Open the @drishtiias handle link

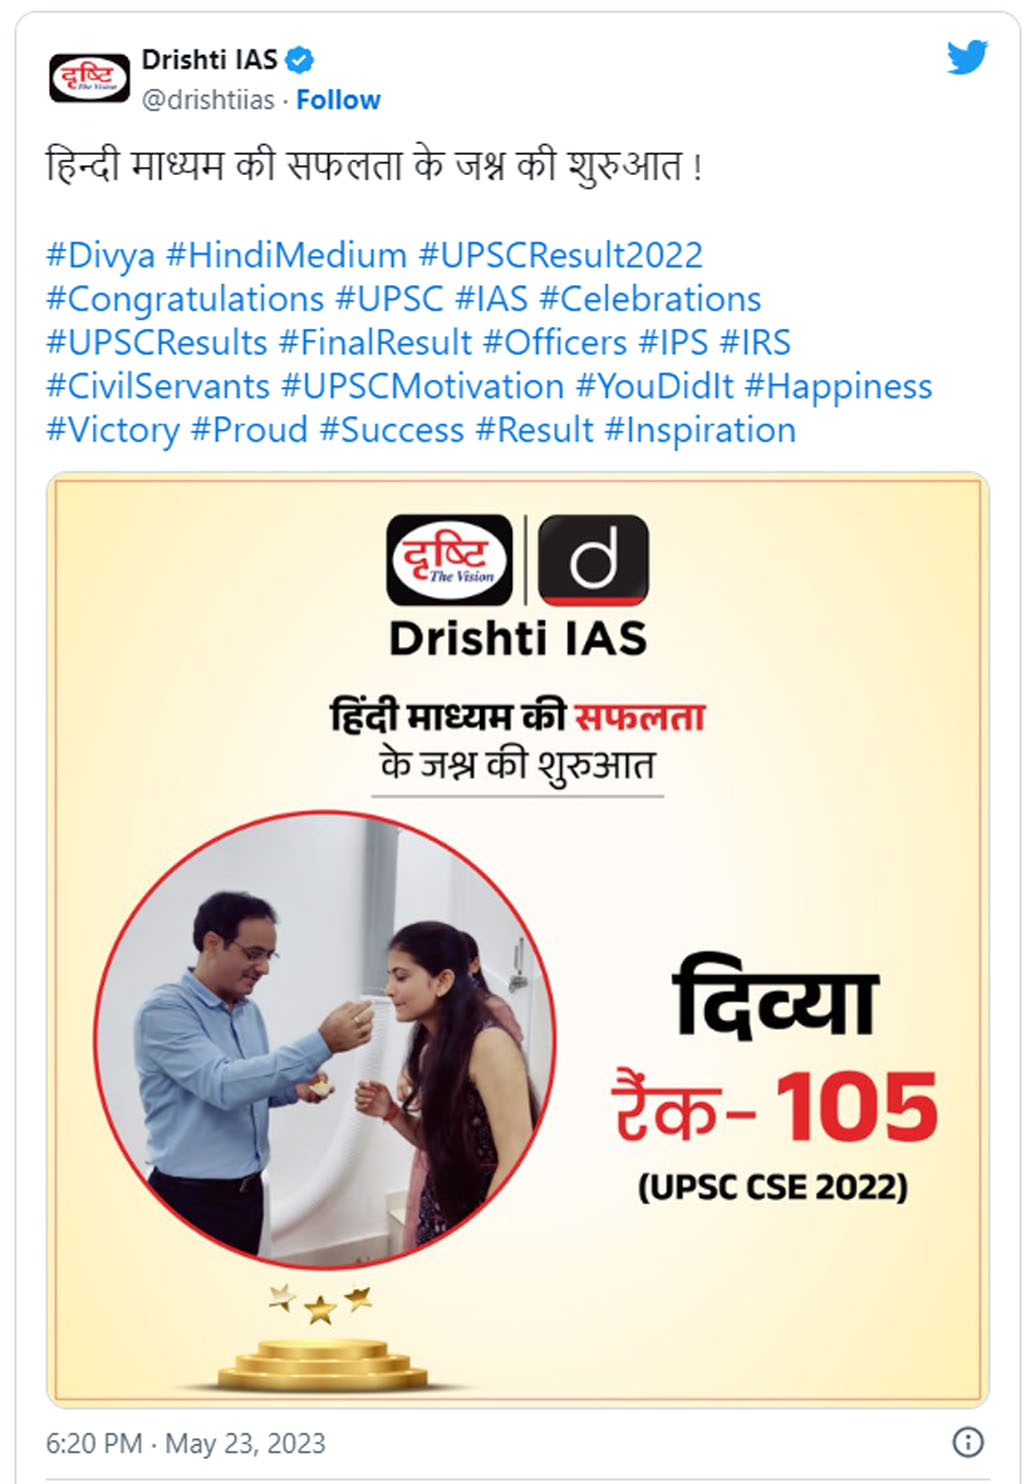(x=208, y=100)
